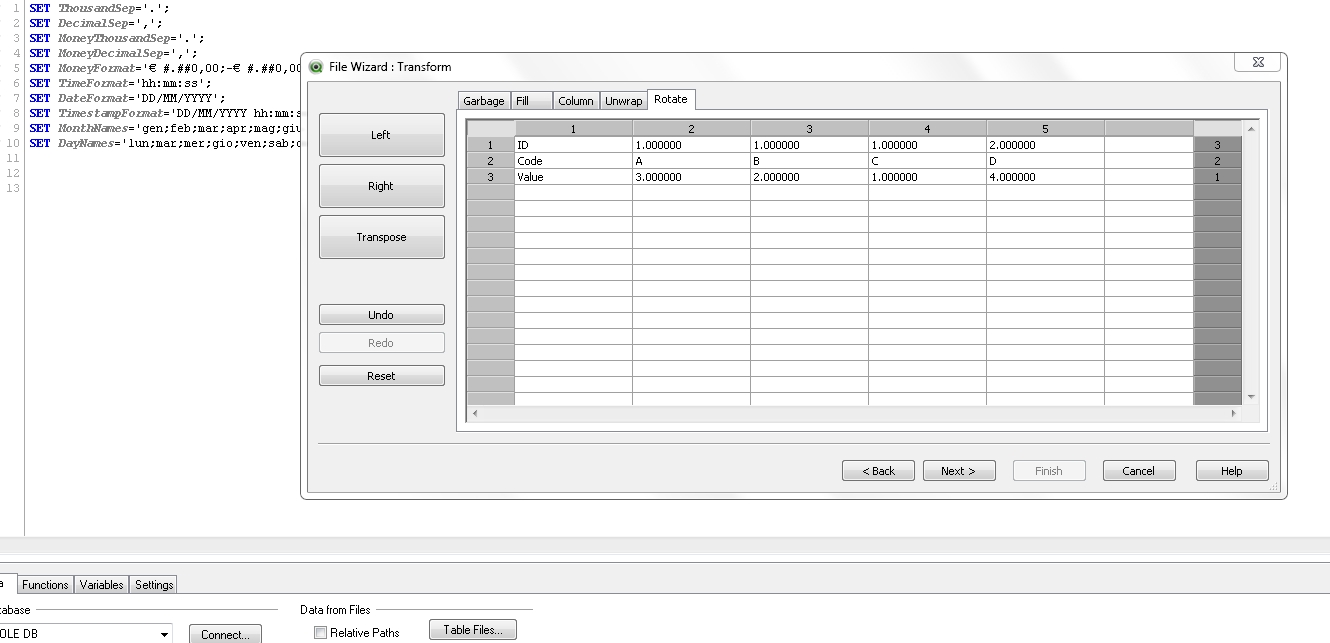Click the horizontal scrollbar left arrow
This screenshot has height=643, width=1330.
(475, 412)
